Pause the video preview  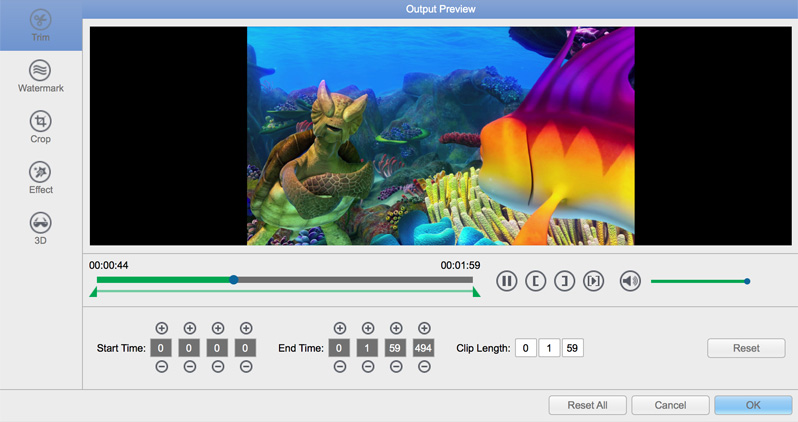click(507, 281)
